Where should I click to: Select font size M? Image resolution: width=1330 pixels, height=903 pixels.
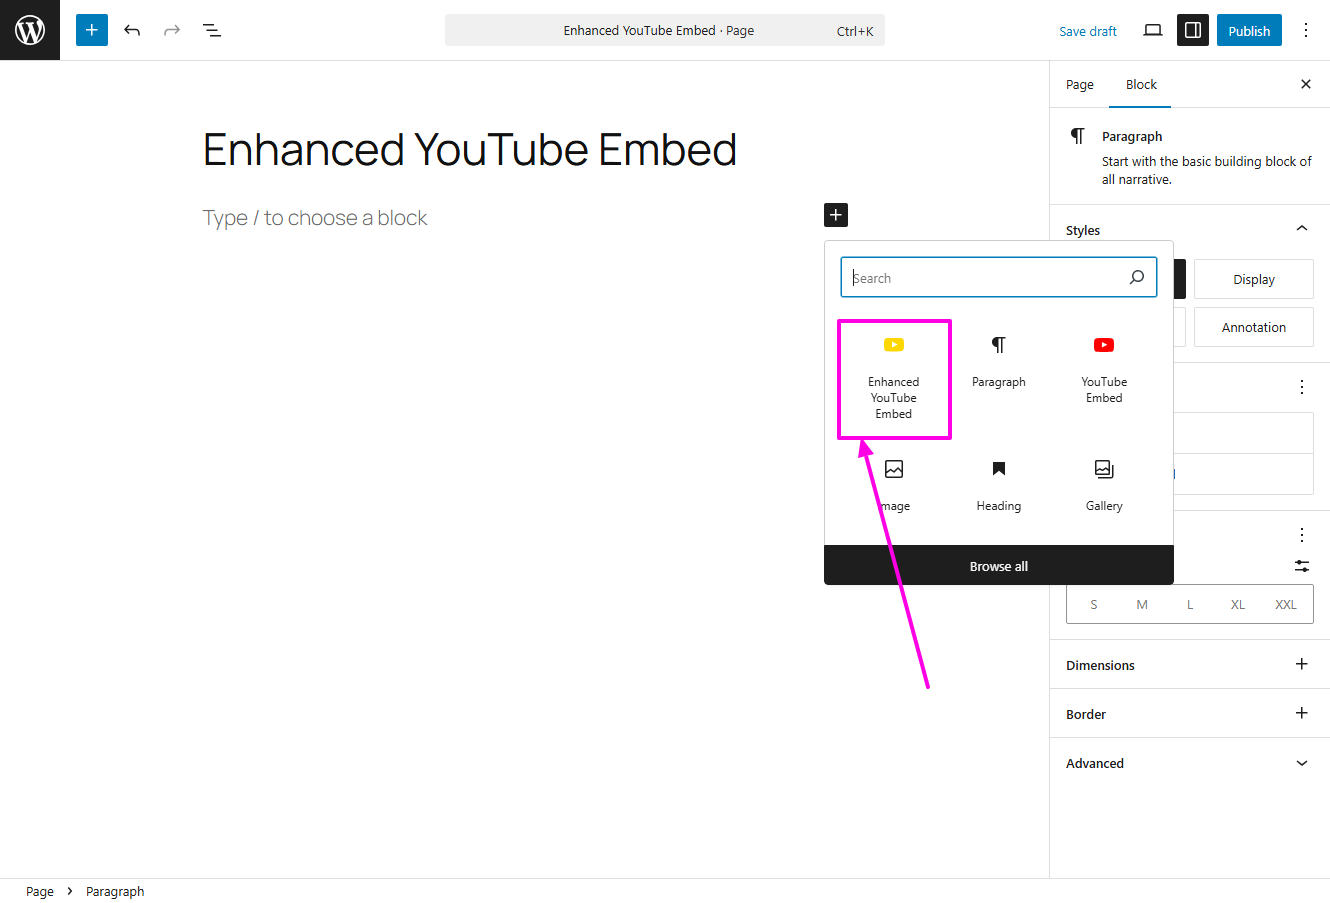(1142, 604)
